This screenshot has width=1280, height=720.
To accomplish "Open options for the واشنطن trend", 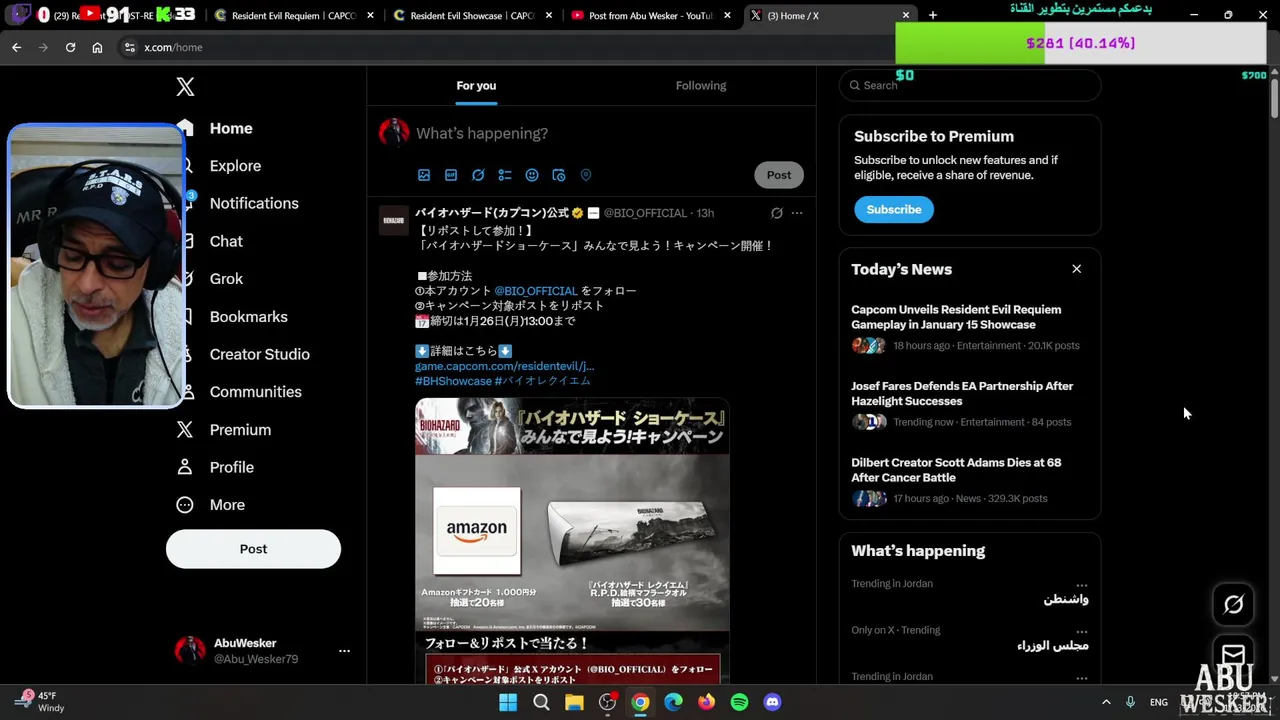I will 1081,584.
